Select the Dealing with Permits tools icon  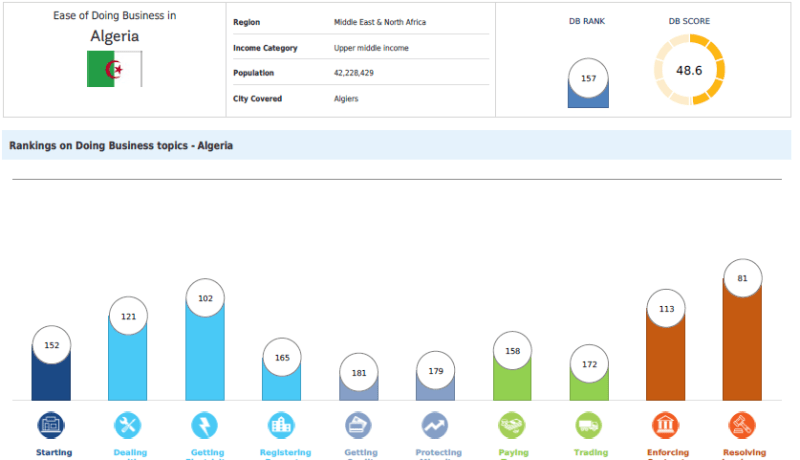(x=129, y=424)
